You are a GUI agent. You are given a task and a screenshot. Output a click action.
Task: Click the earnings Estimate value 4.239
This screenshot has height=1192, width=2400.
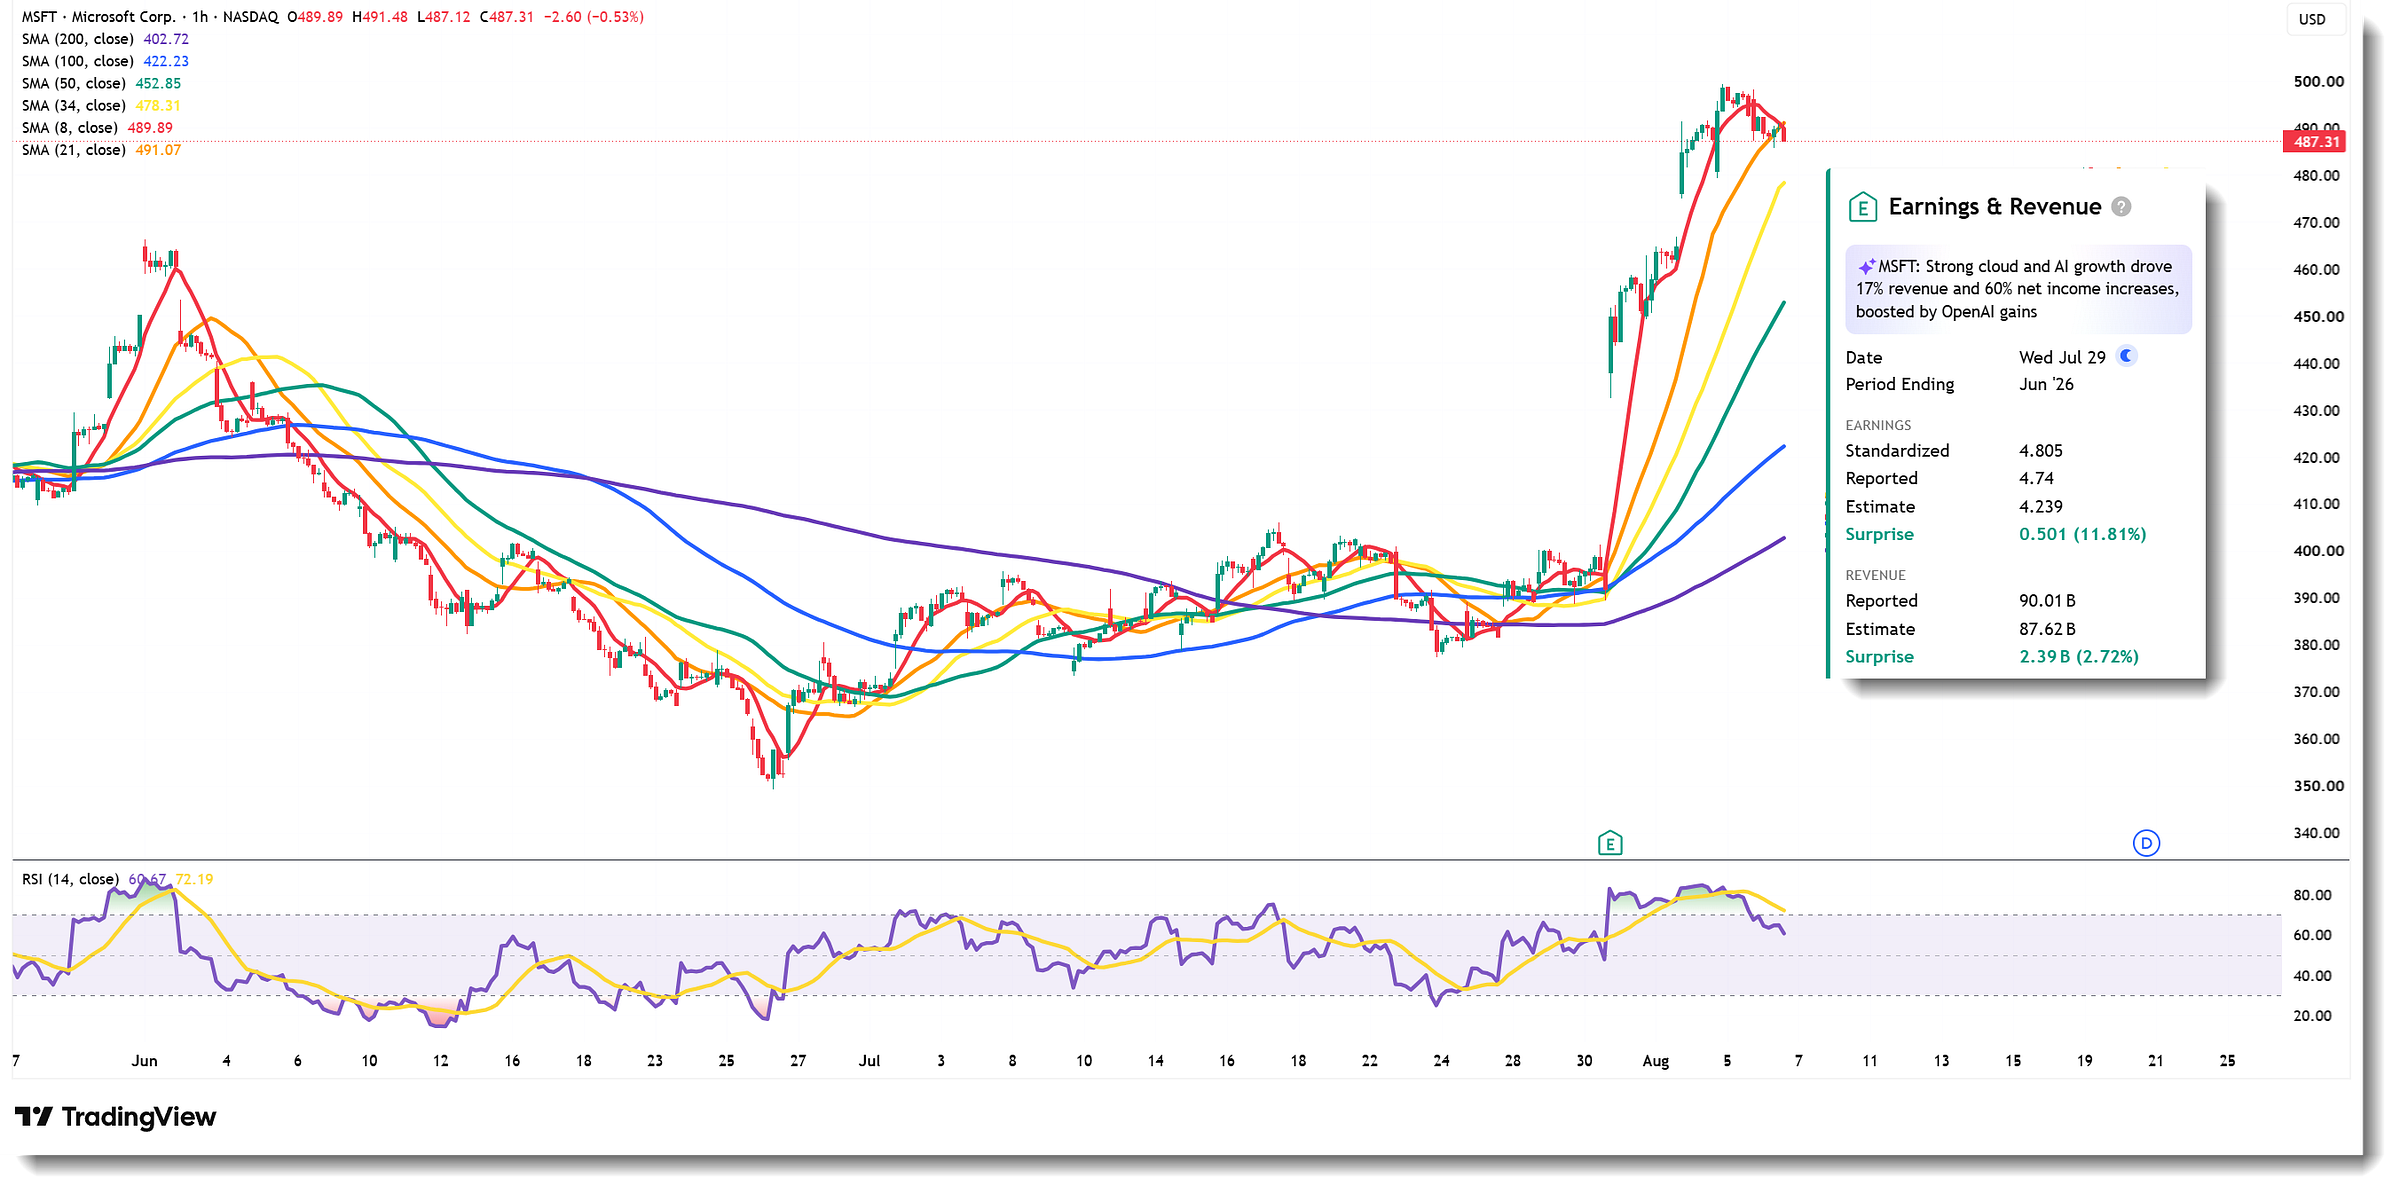(x=2041, y=507)
